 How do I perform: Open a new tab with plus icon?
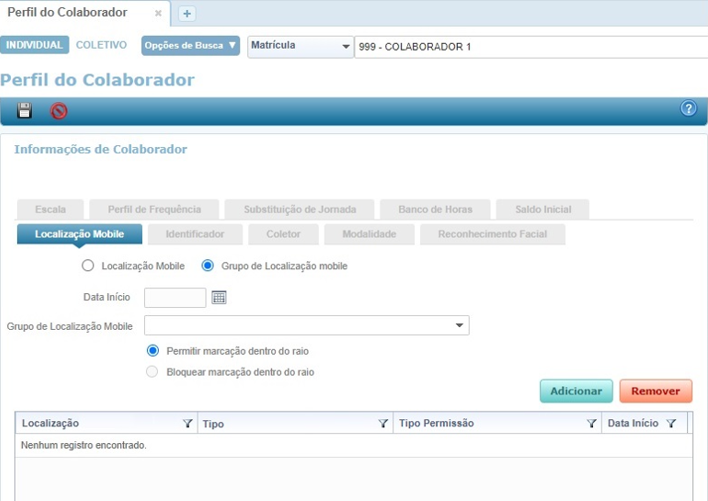point(187,13)
